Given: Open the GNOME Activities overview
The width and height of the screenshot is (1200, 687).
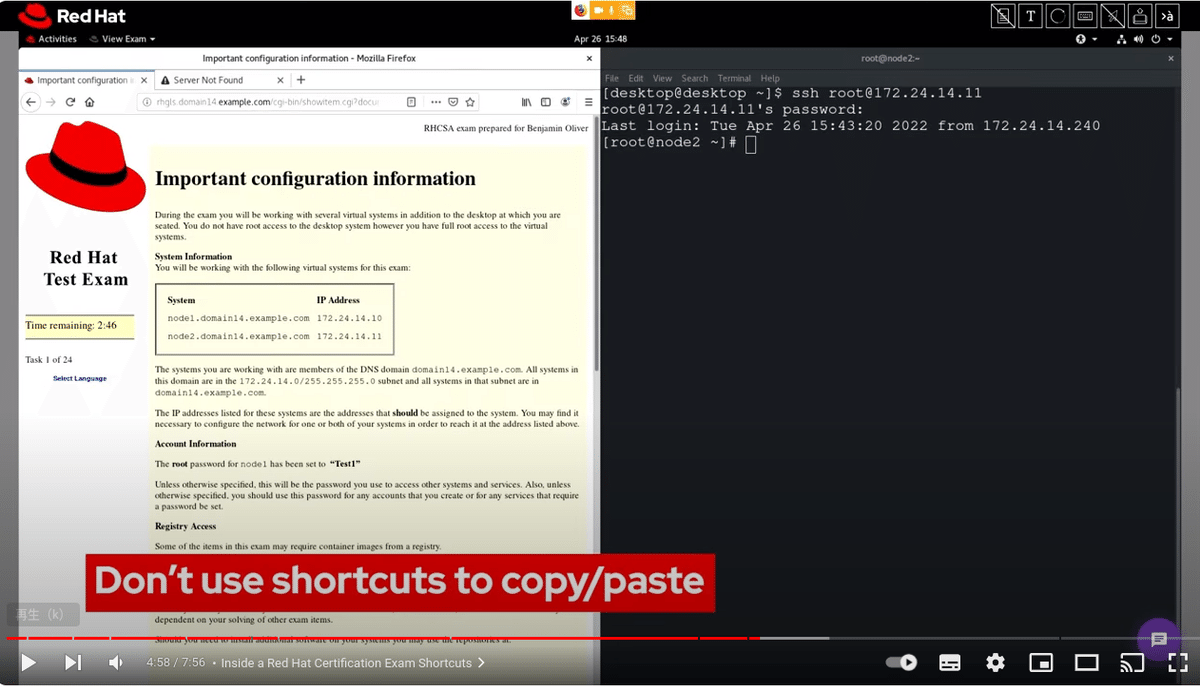Looking at the screenshot, I should (51, 39).
